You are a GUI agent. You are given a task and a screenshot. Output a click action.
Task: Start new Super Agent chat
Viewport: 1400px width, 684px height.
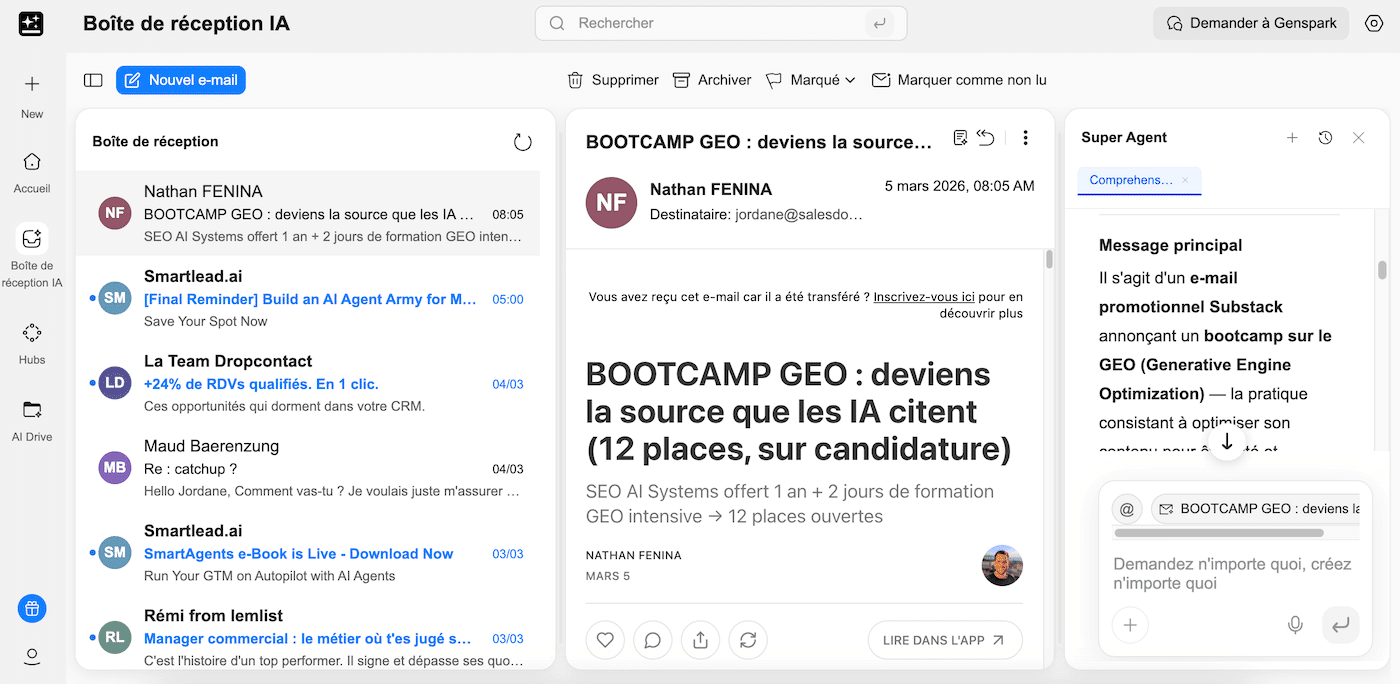pyautogui.click(x=1292, y=138)
